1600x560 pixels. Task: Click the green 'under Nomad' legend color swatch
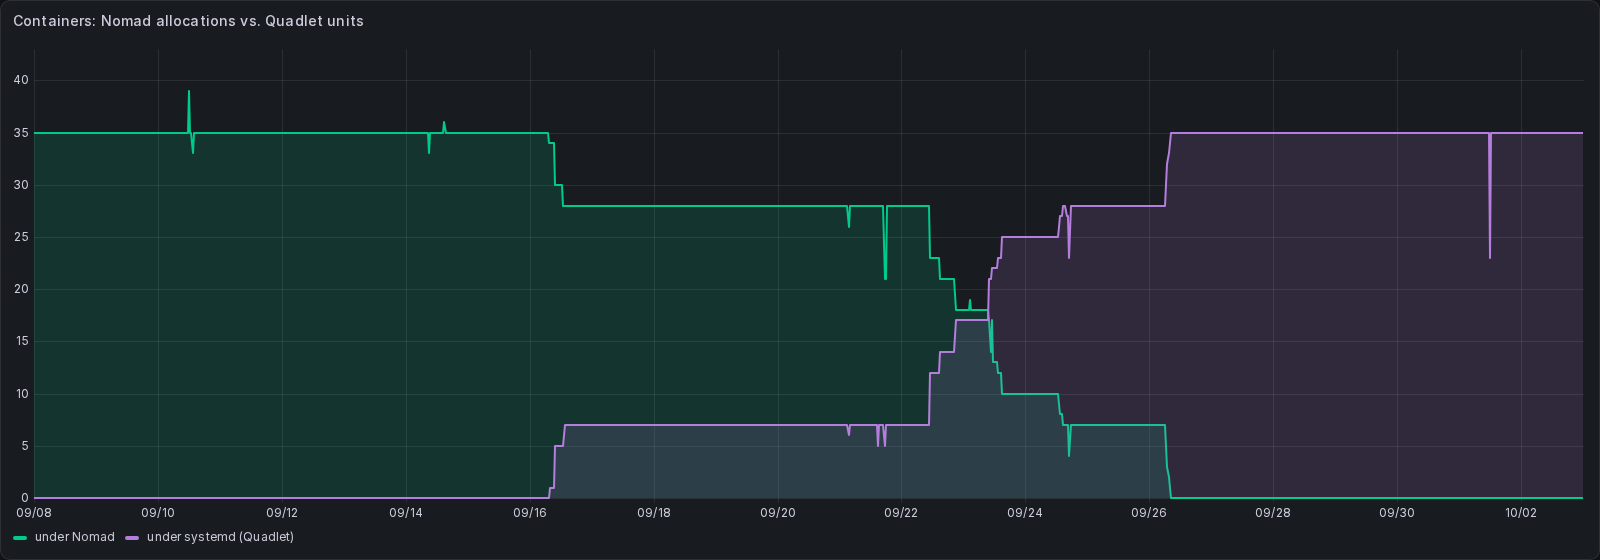pos(21,537)
